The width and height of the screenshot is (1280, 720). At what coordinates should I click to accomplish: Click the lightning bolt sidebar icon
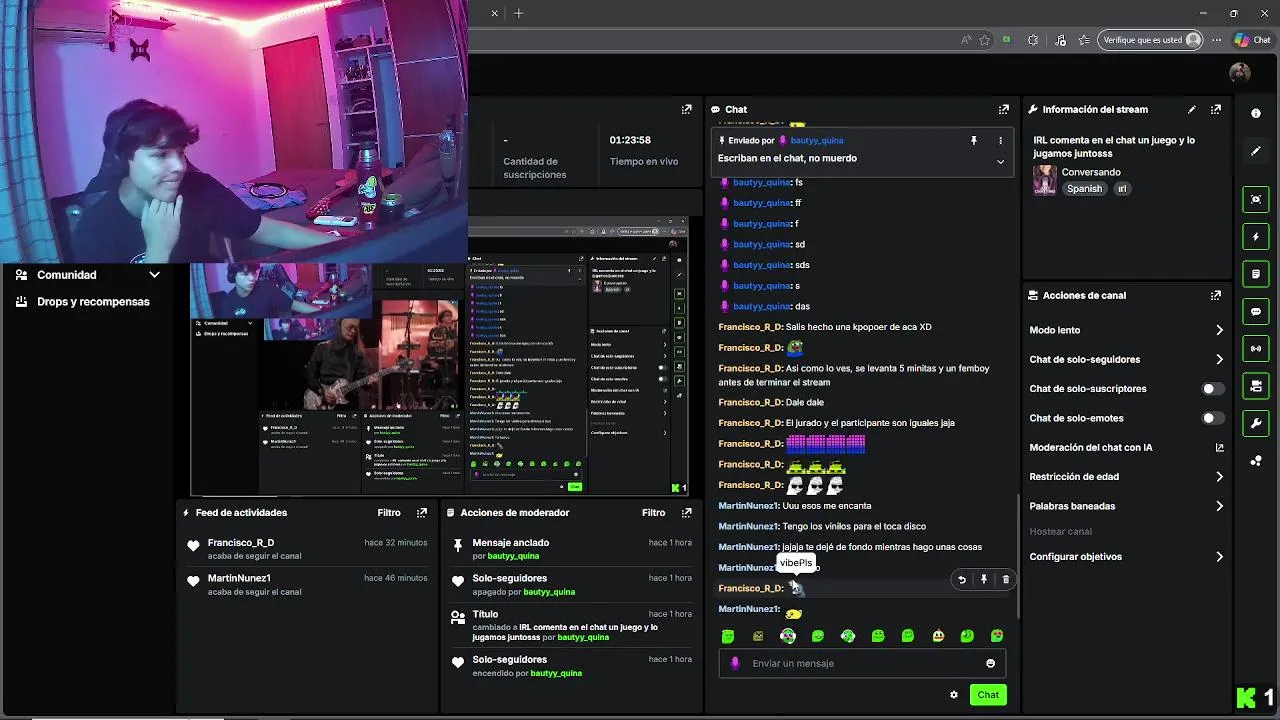(x=1256, y=237)
